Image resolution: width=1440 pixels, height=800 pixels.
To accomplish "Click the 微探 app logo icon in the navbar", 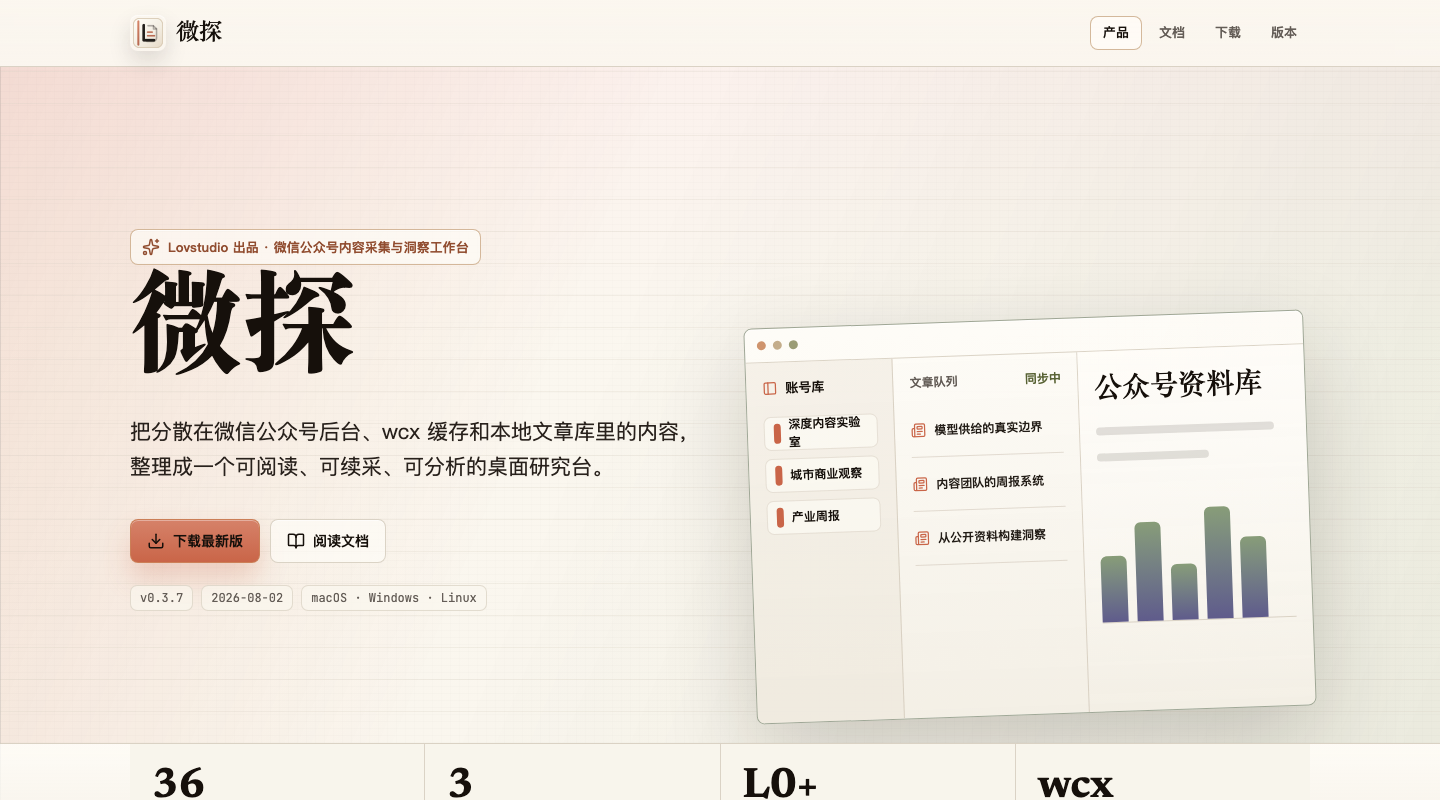I will click(148, 33).
